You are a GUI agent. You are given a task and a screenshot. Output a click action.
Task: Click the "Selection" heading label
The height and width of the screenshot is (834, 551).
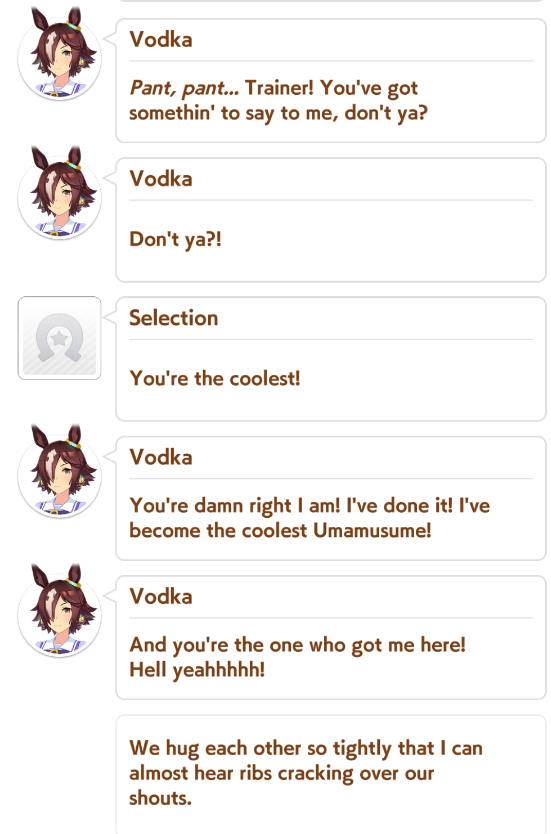click(174, 318)
